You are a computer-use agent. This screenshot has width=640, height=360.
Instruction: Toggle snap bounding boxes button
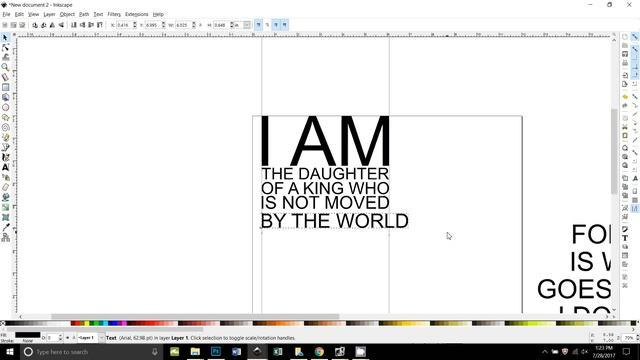(x=635, y=49)
